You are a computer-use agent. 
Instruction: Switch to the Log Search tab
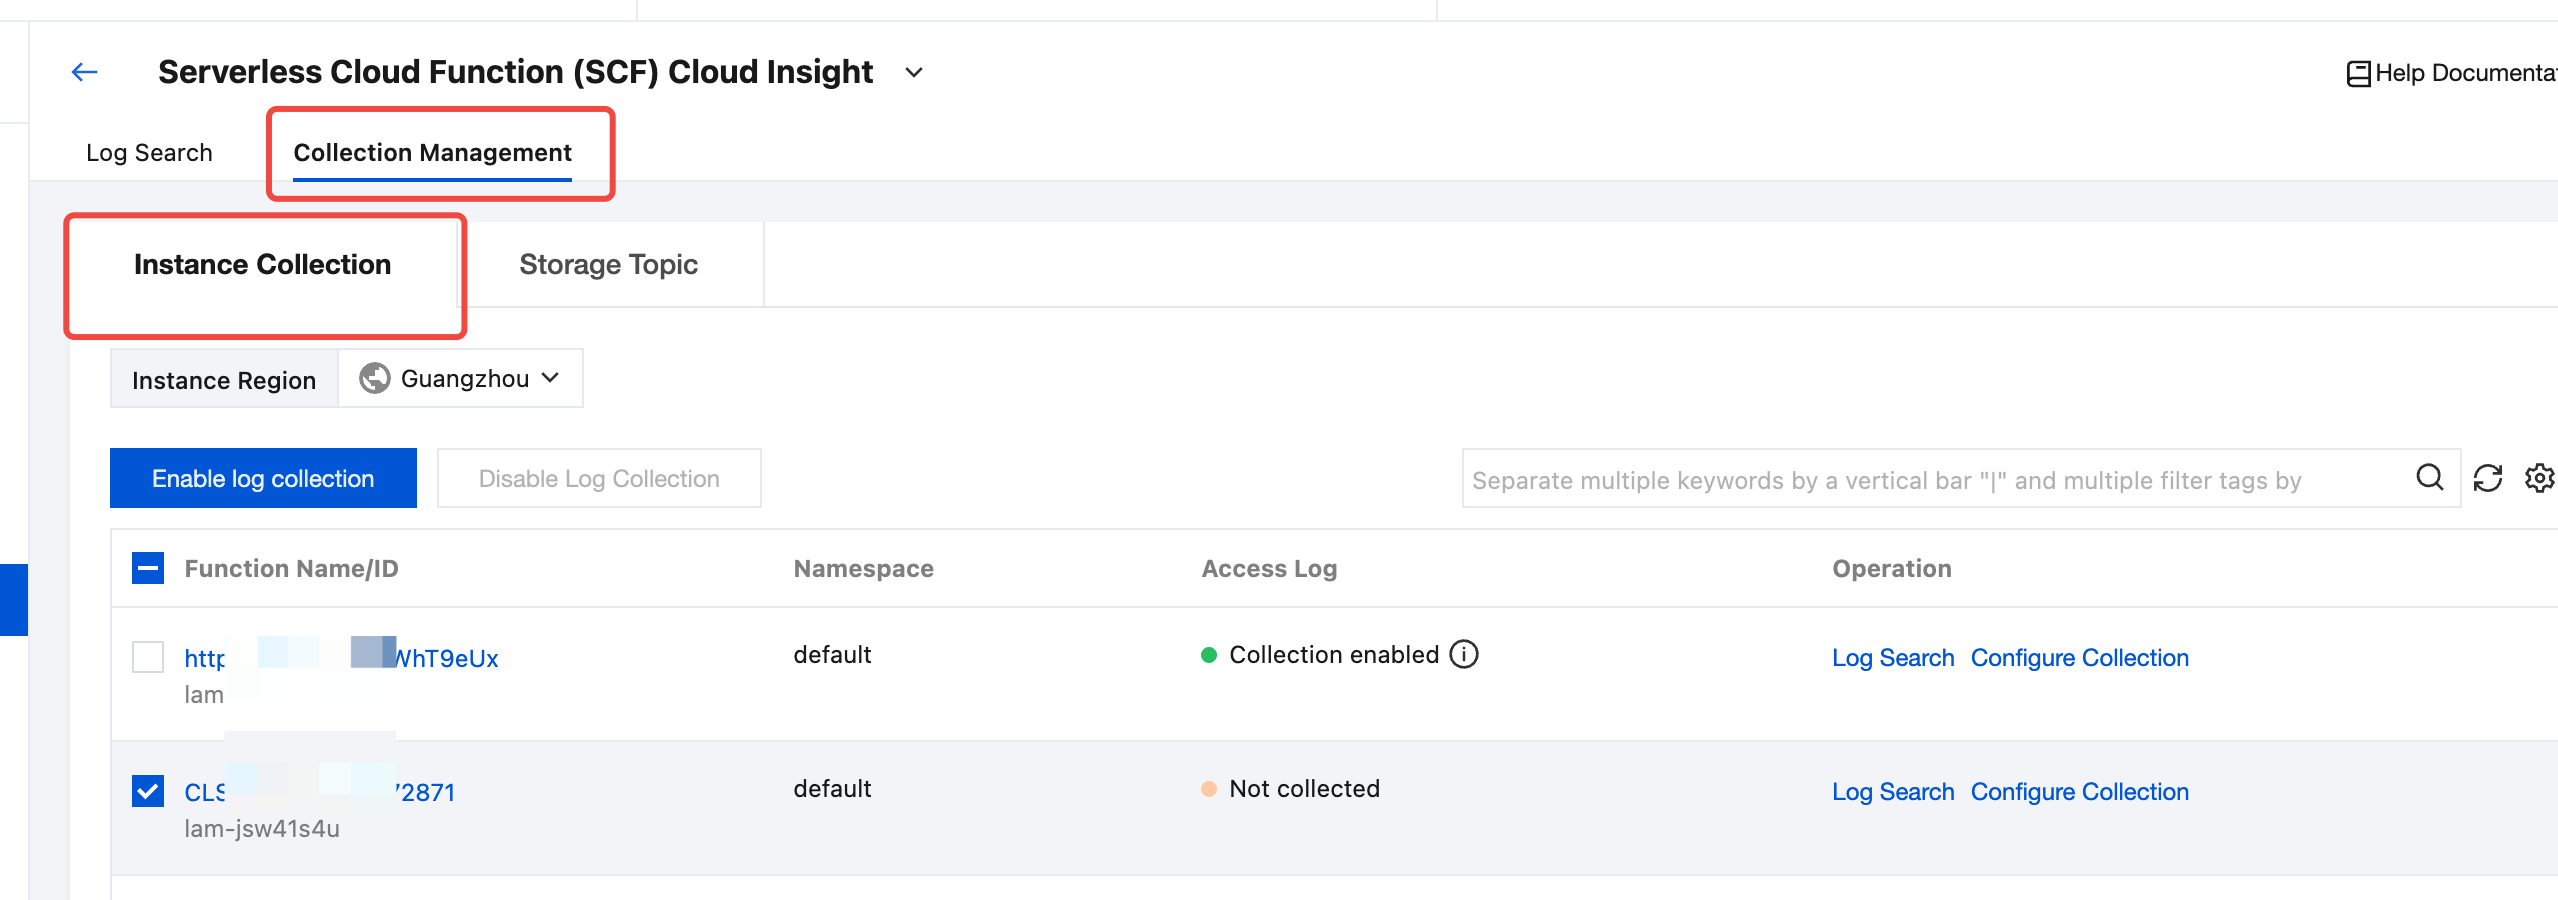tap(149, 153)
